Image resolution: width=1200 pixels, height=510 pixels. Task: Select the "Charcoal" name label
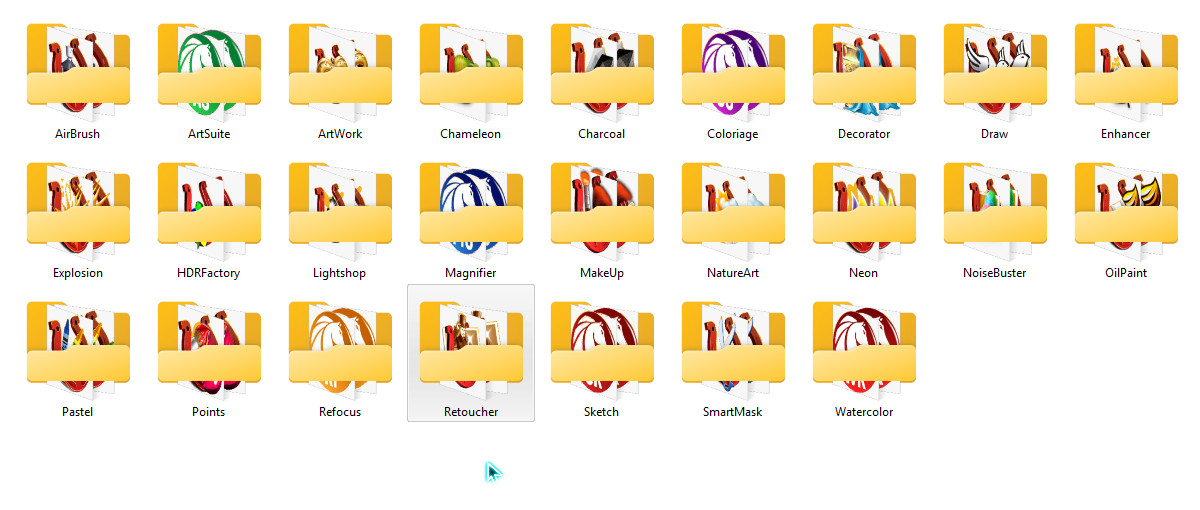point(602,134)
